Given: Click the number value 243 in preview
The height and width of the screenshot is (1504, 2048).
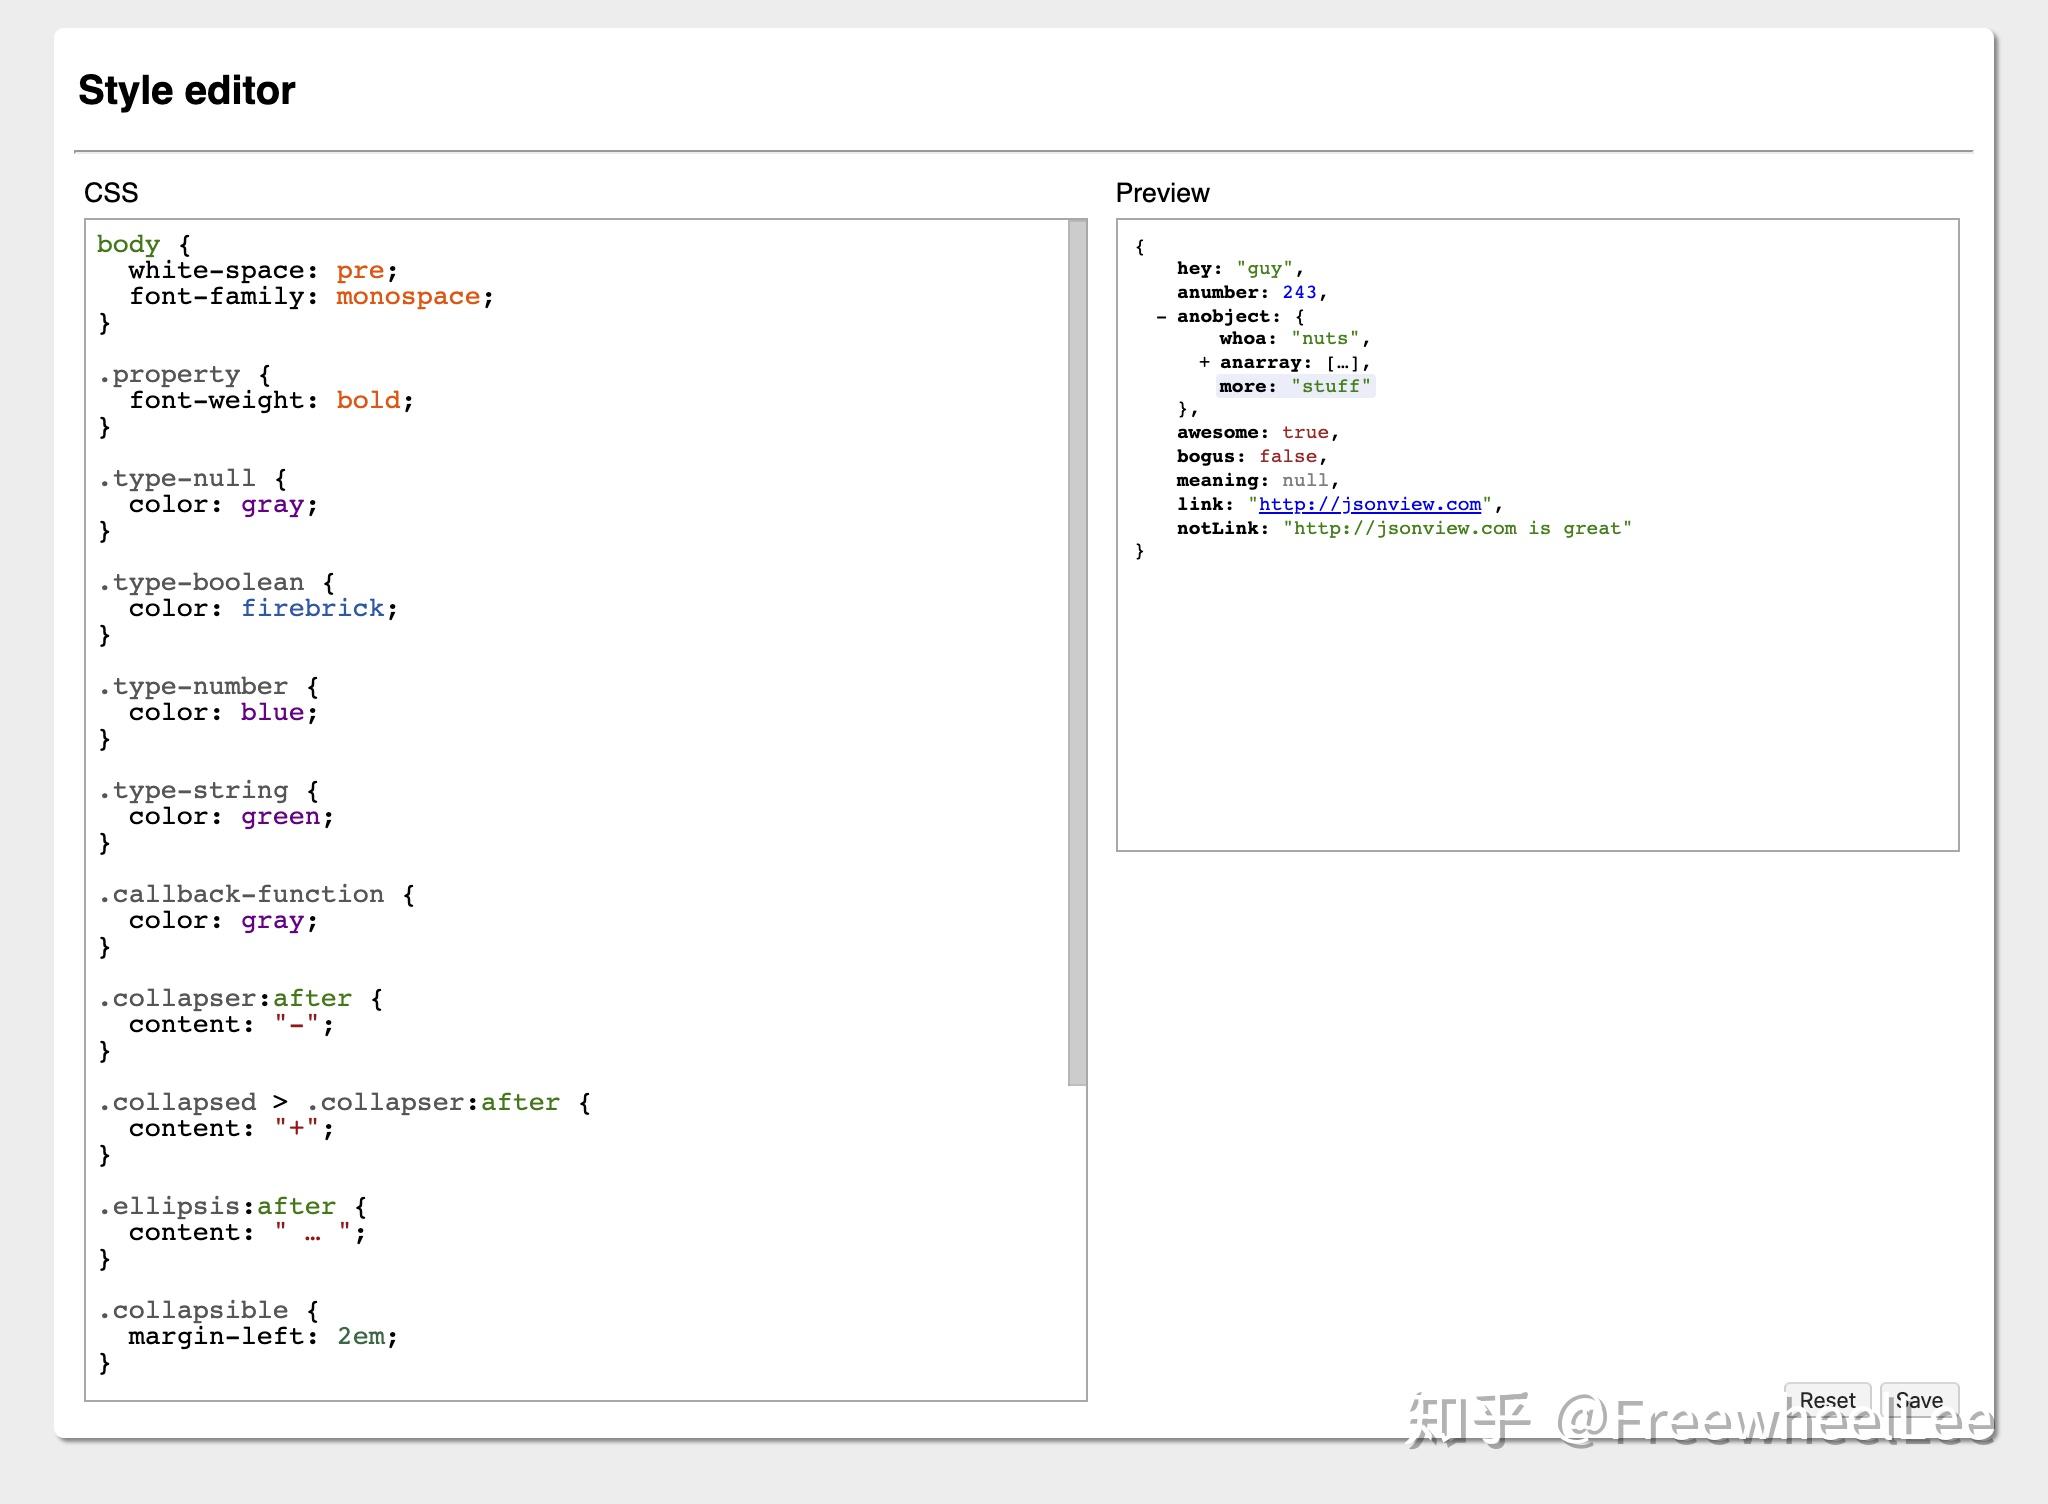Looking at the screenshot, I should tap(1299, 292).
